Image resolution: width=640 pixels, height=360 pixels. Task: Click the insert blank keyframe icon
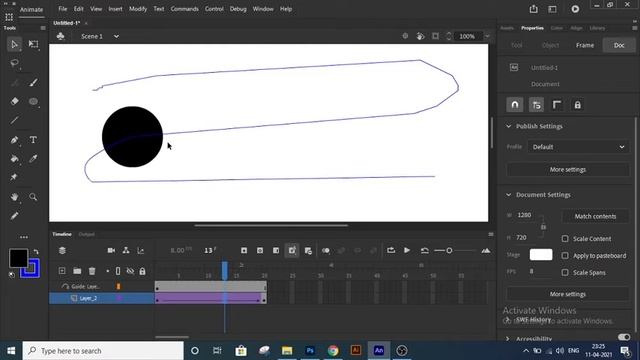pyautogui.click(x=260, y=251)
